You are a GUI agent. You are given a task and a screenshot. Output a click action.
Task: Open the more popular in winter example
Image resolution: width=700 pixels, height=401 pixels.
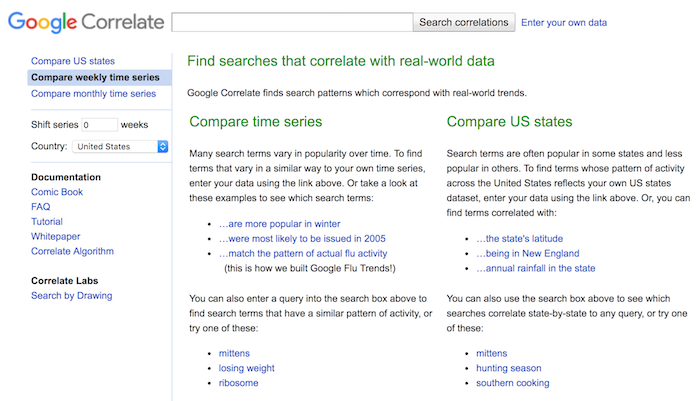pos(279,224)
